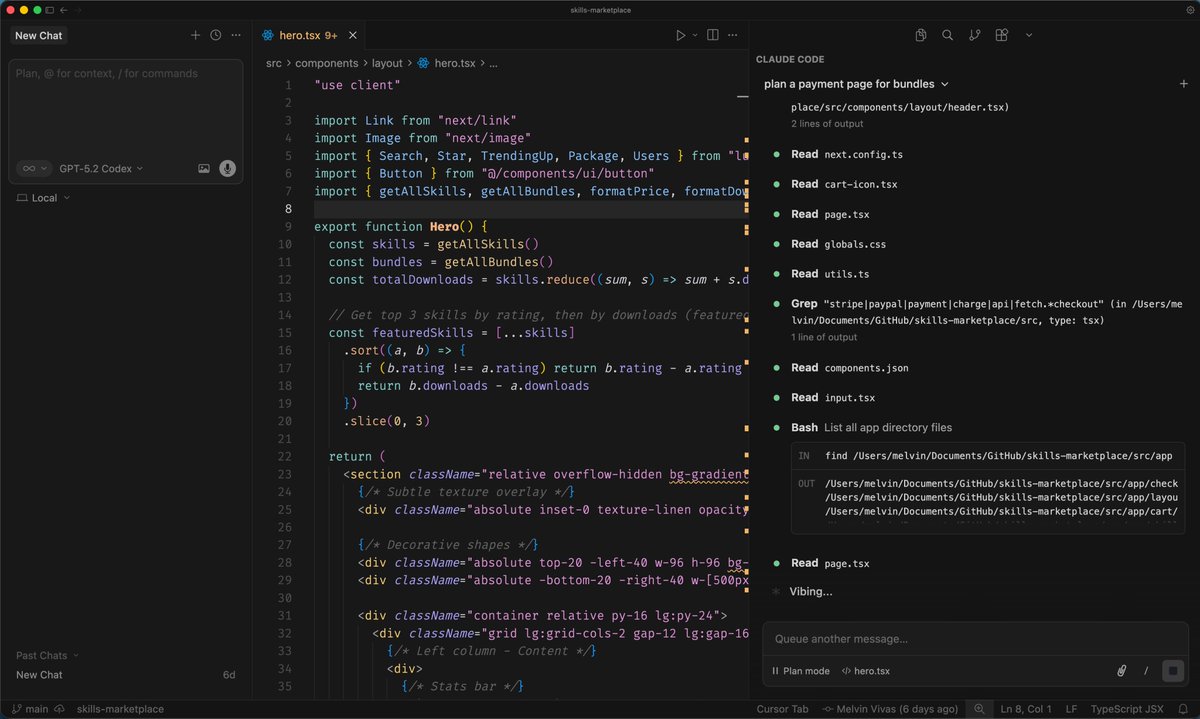Start a new chat with the plus icon

[195, 35]
